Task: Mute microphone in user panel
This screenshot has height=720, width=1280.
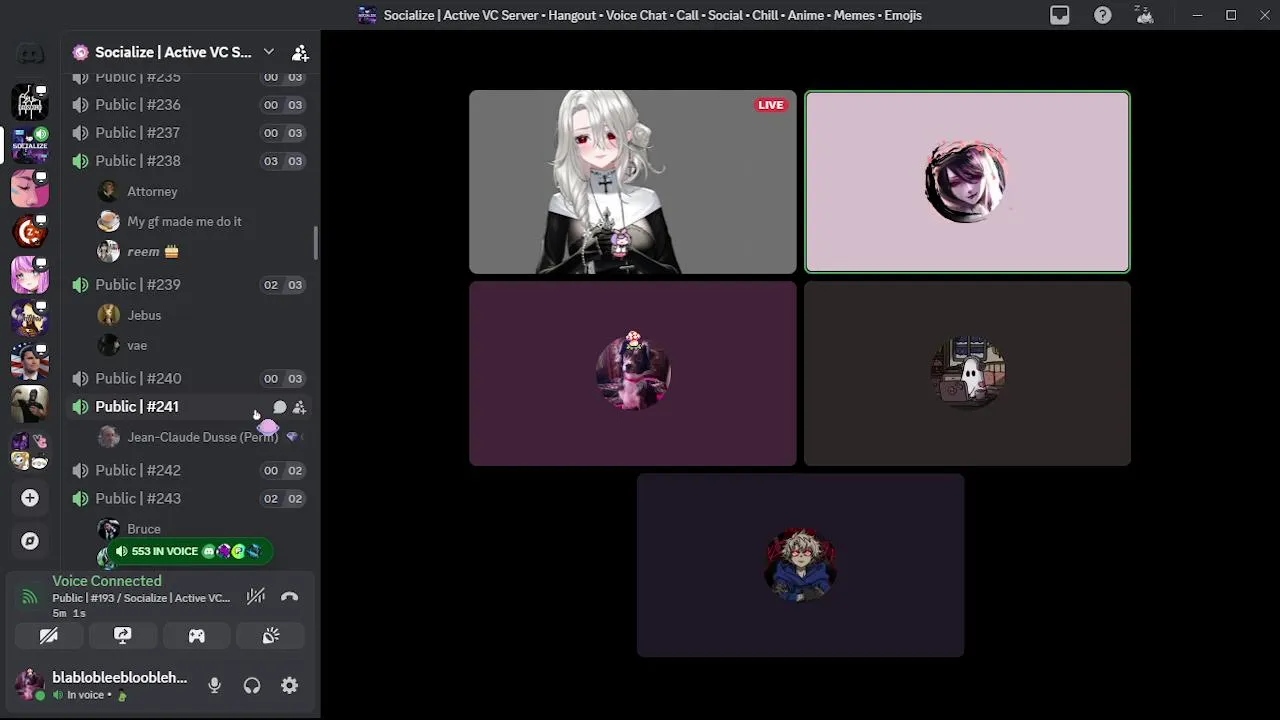Action: (x=214, y=685)
